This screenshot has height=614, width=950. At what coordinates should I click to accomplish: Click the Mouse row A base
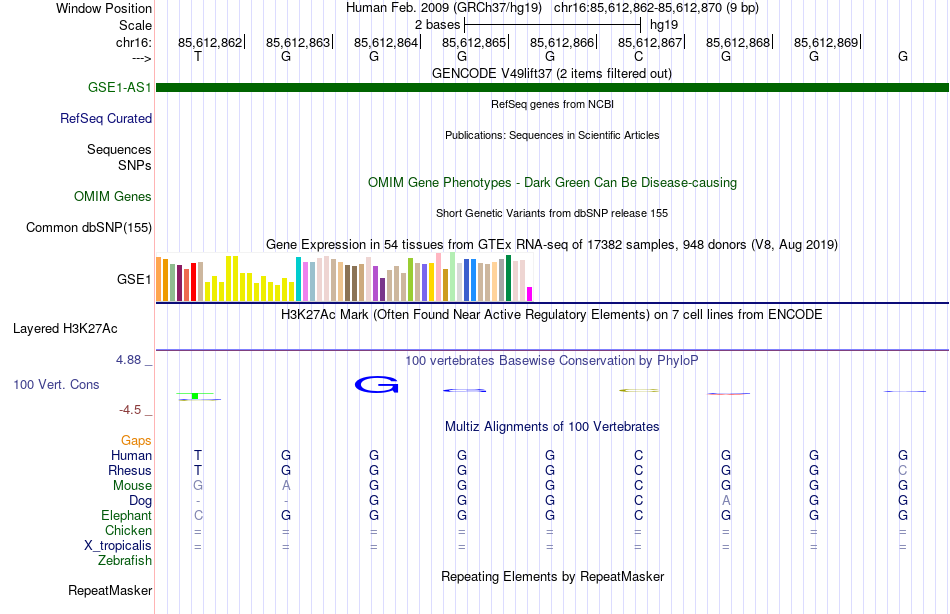(286, 486)
